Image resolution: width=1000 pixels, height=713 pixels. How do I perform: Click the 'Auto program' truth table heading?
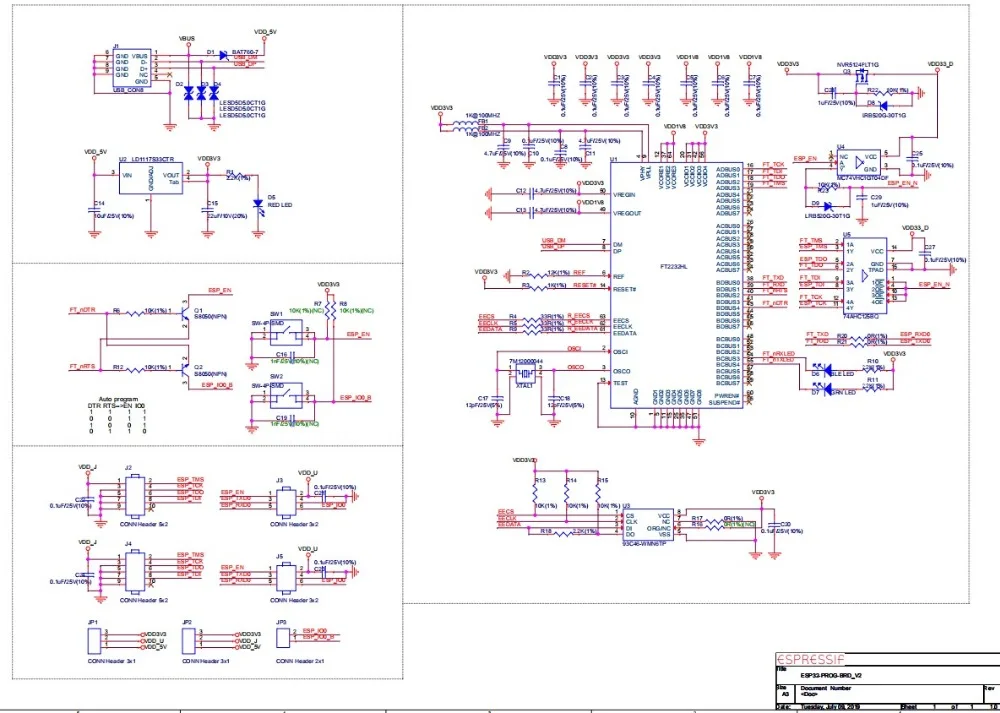118,399
